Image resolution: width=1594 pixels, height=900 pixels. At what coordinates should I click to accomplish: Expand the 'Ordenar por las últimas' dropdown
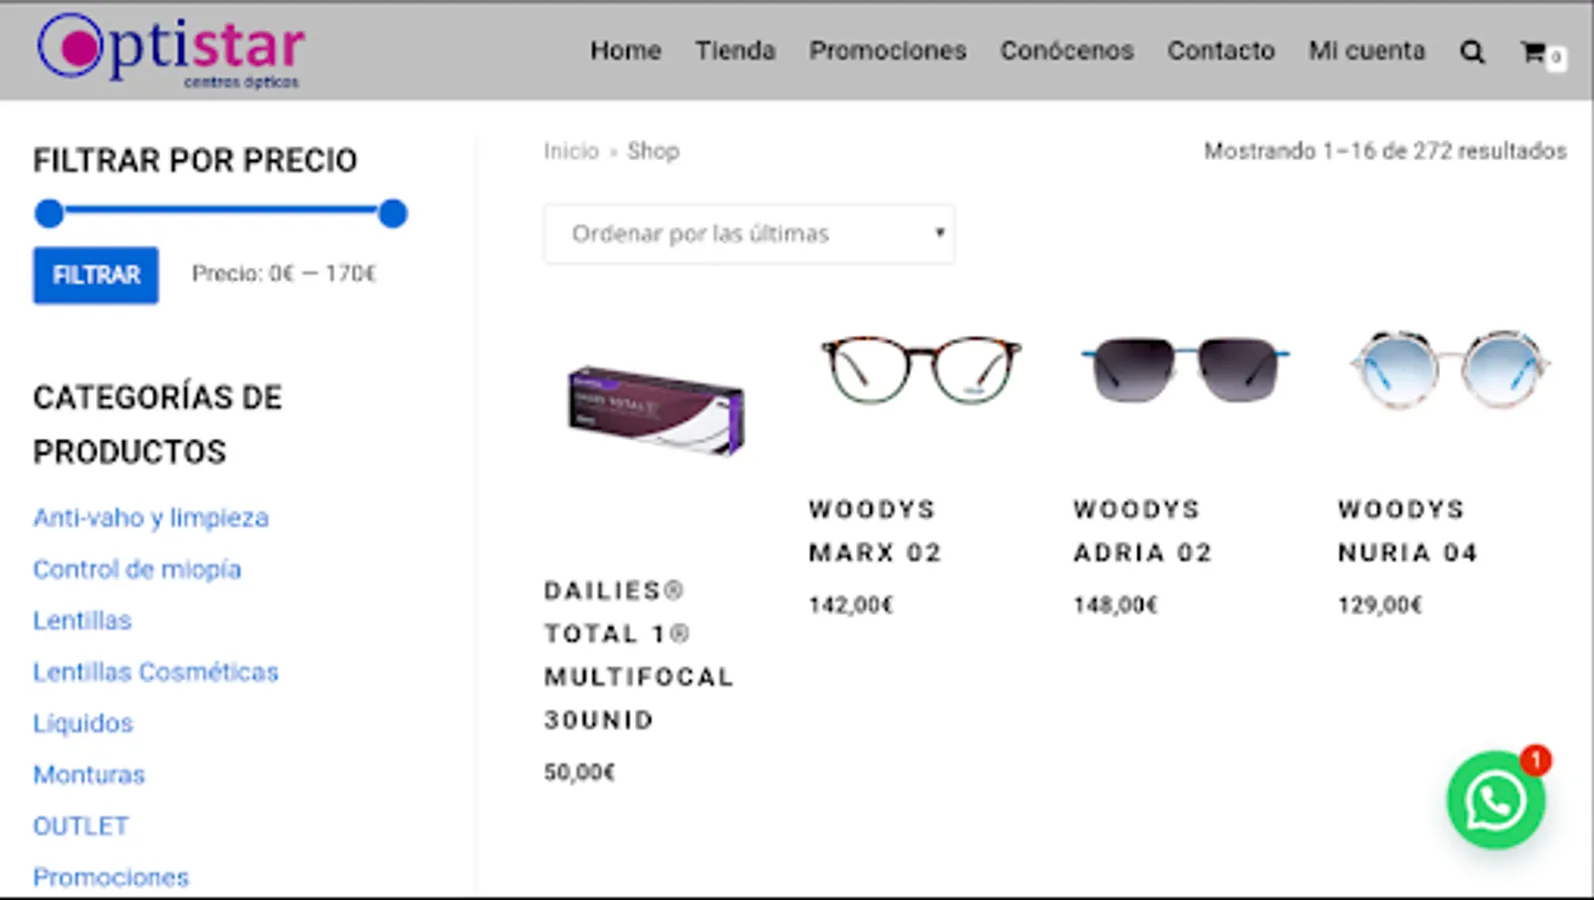(749, 234)
